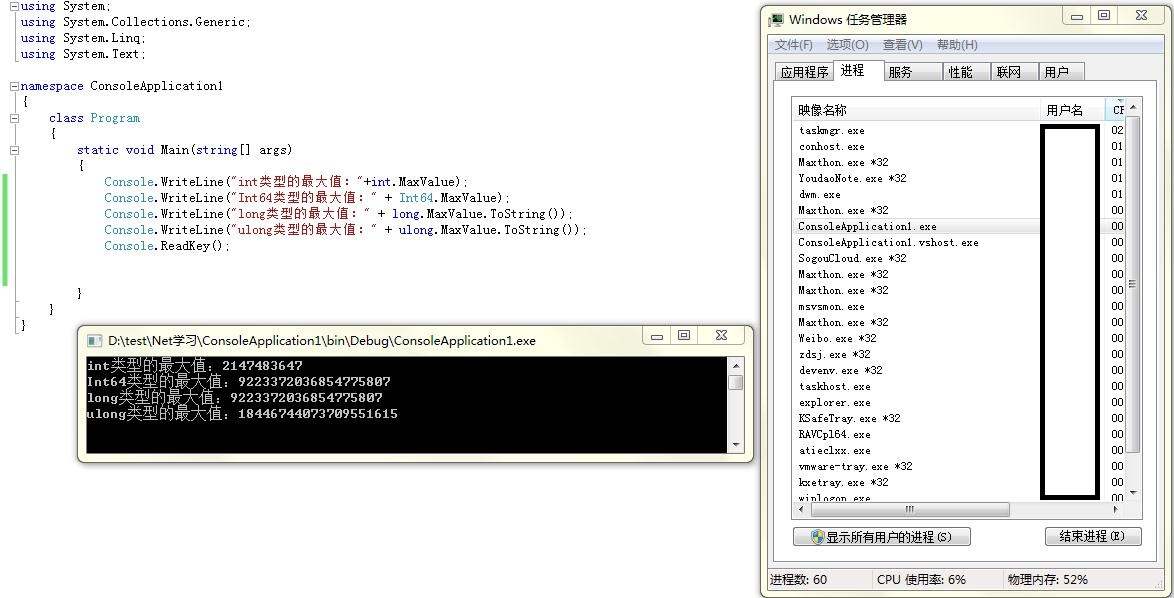Open Task Manager's 帮助(H) menu

pyautogui.click(x=957, y=45)
